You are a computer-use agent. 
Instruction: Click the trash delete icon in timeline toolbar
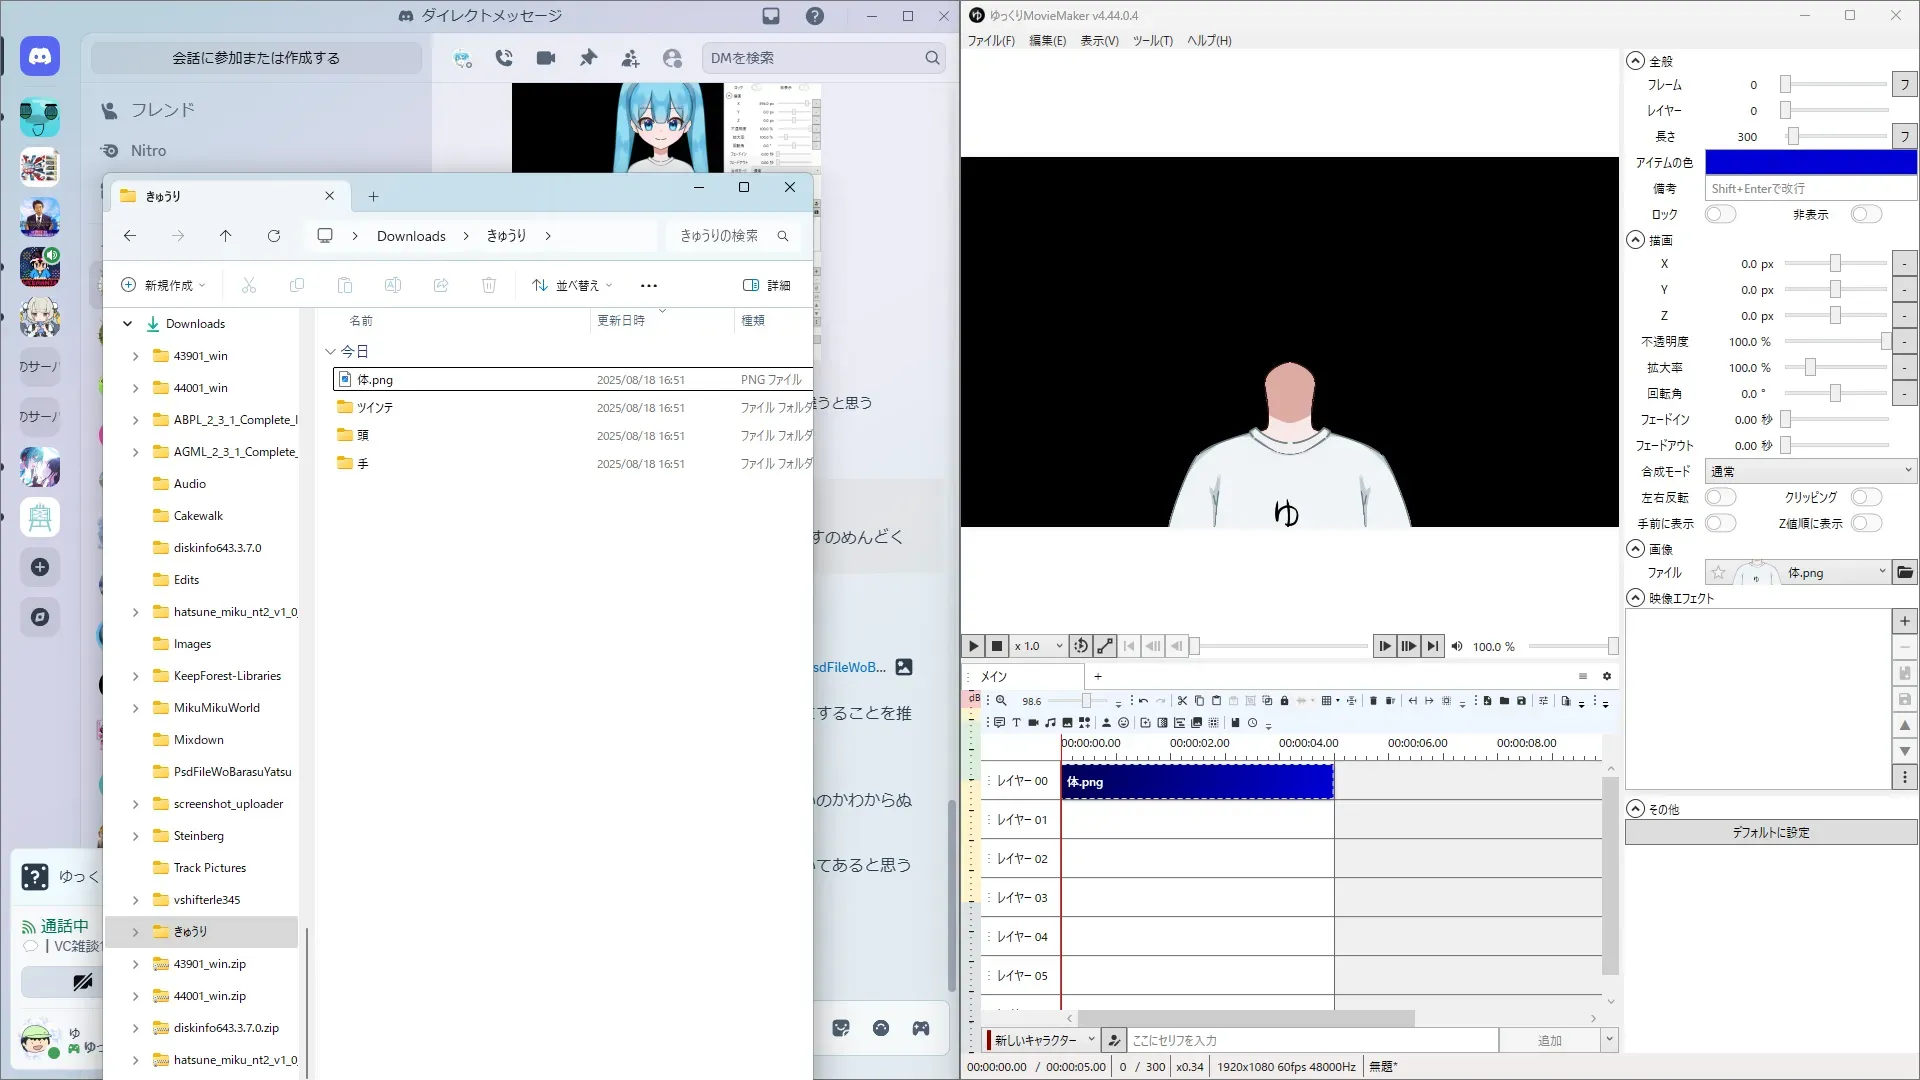pyautogui.click(x=1373, y=701)
